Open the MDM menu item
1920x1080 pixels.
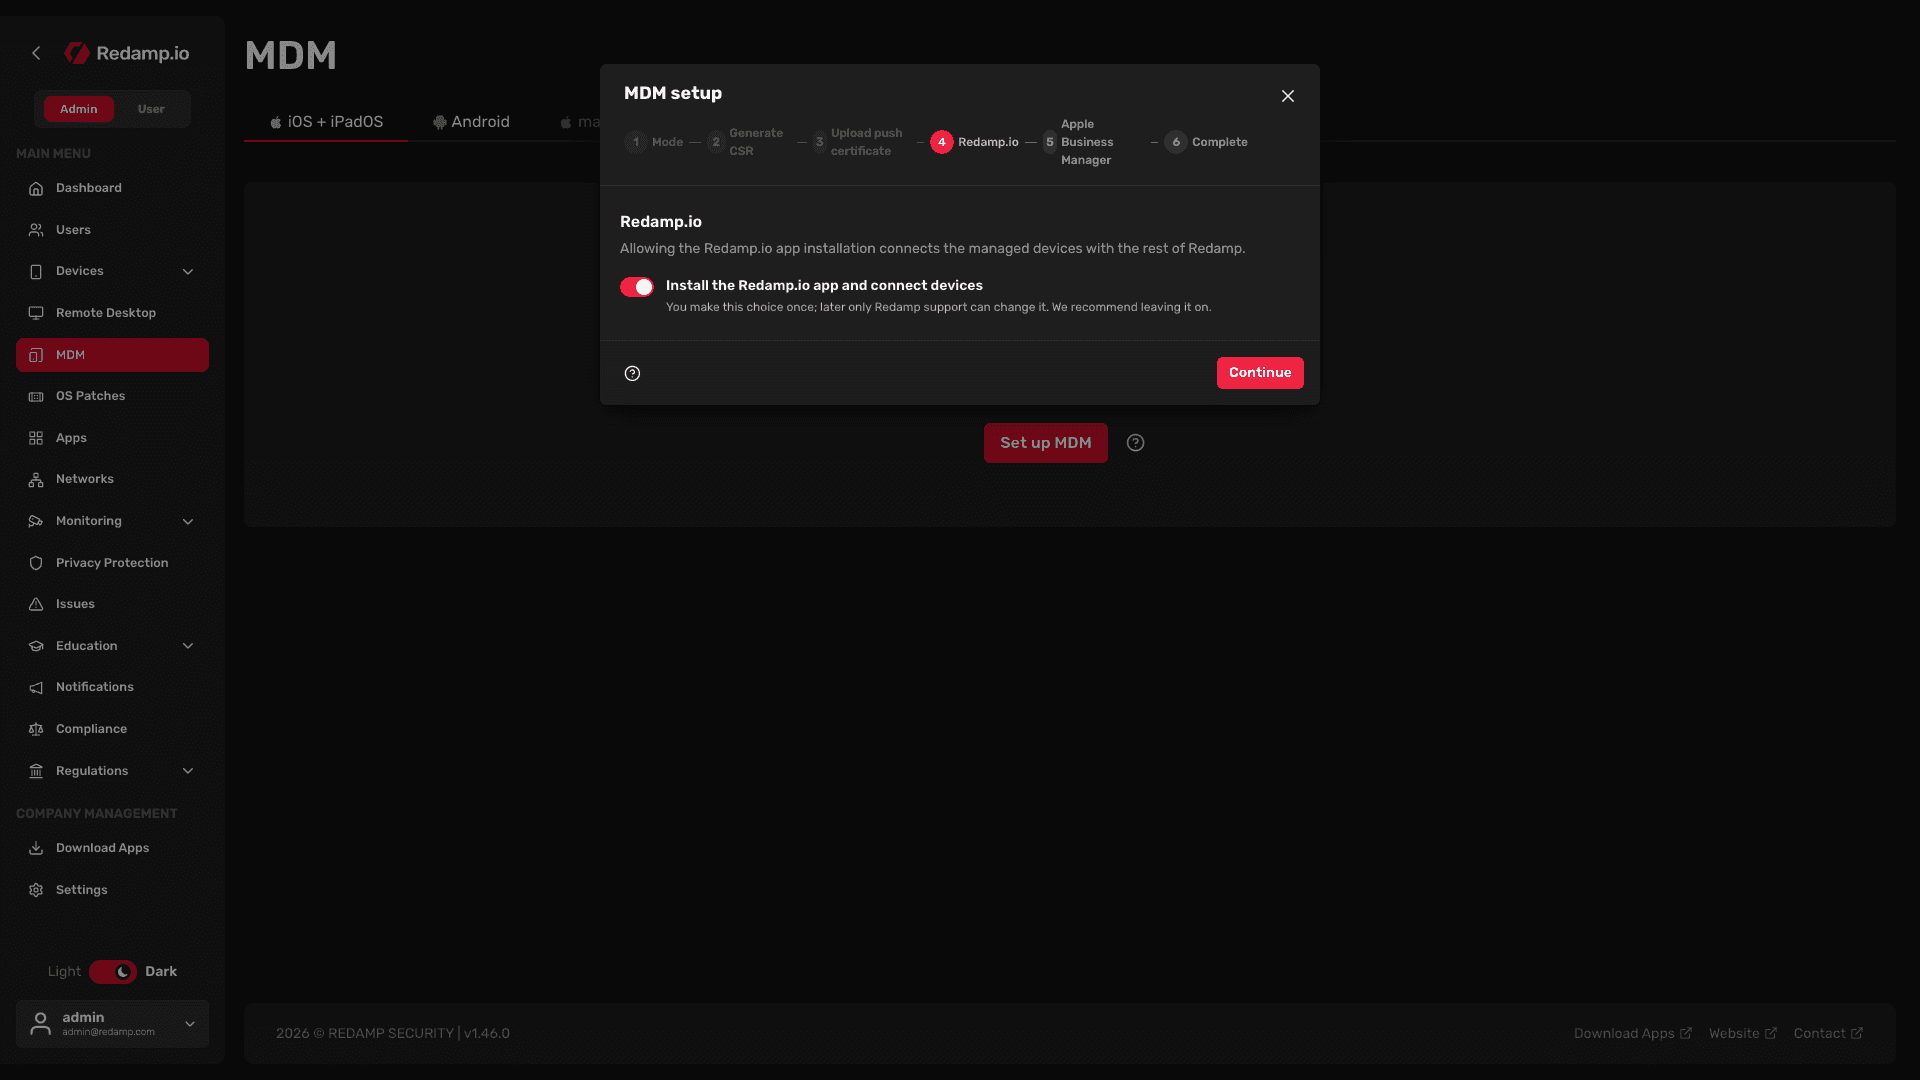[x=112, y=355]
